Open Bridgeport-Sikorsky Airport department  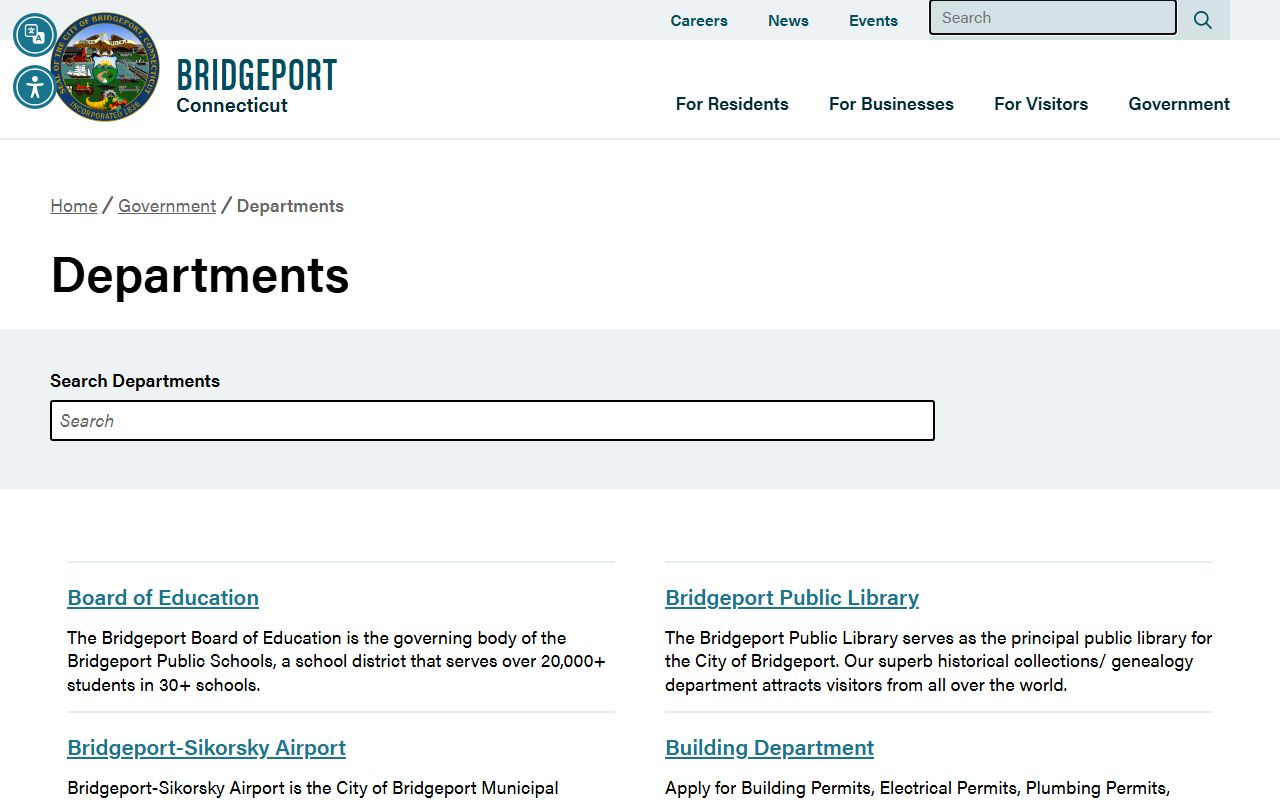[206, 748]
